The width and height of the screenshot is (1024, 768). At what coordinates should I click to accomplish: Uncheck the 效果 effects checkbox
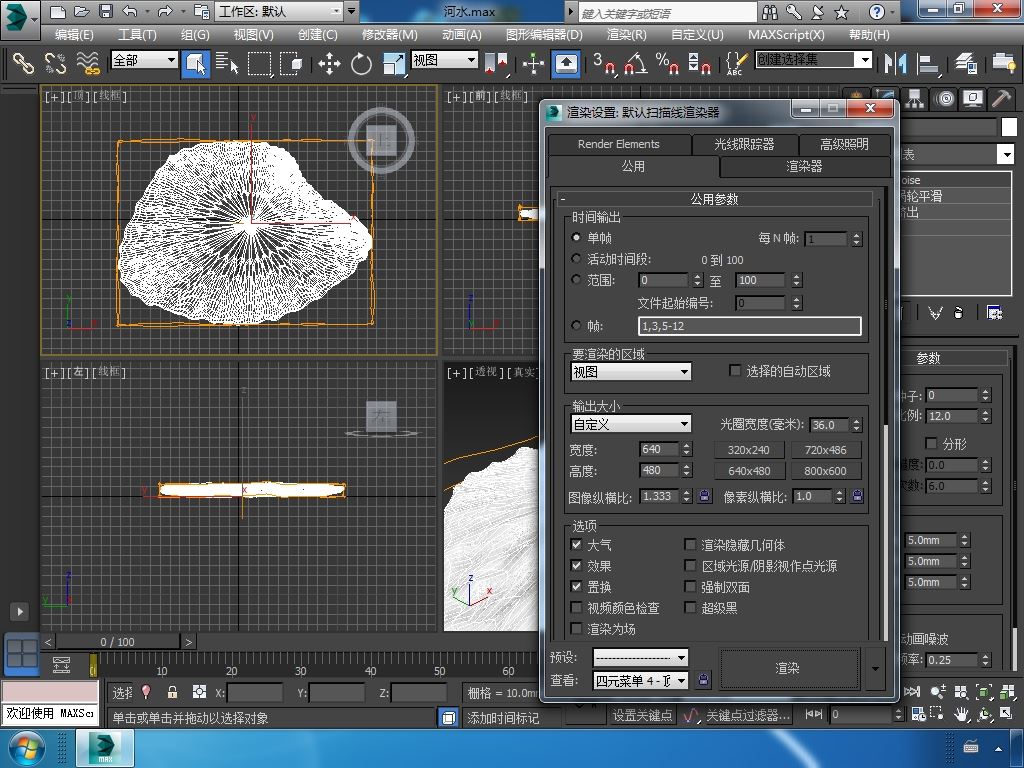[x=576, y=566]
